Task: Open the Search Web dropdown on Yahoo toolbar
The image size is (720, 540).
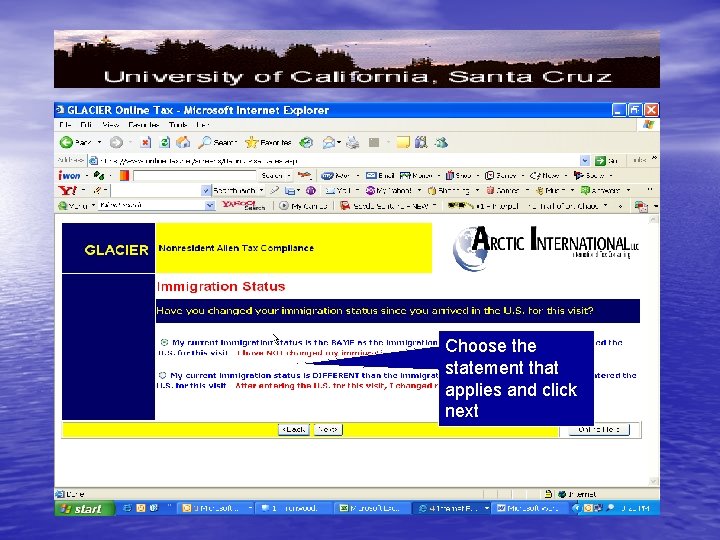Action: pyautogui.click(x=262, y=190)
